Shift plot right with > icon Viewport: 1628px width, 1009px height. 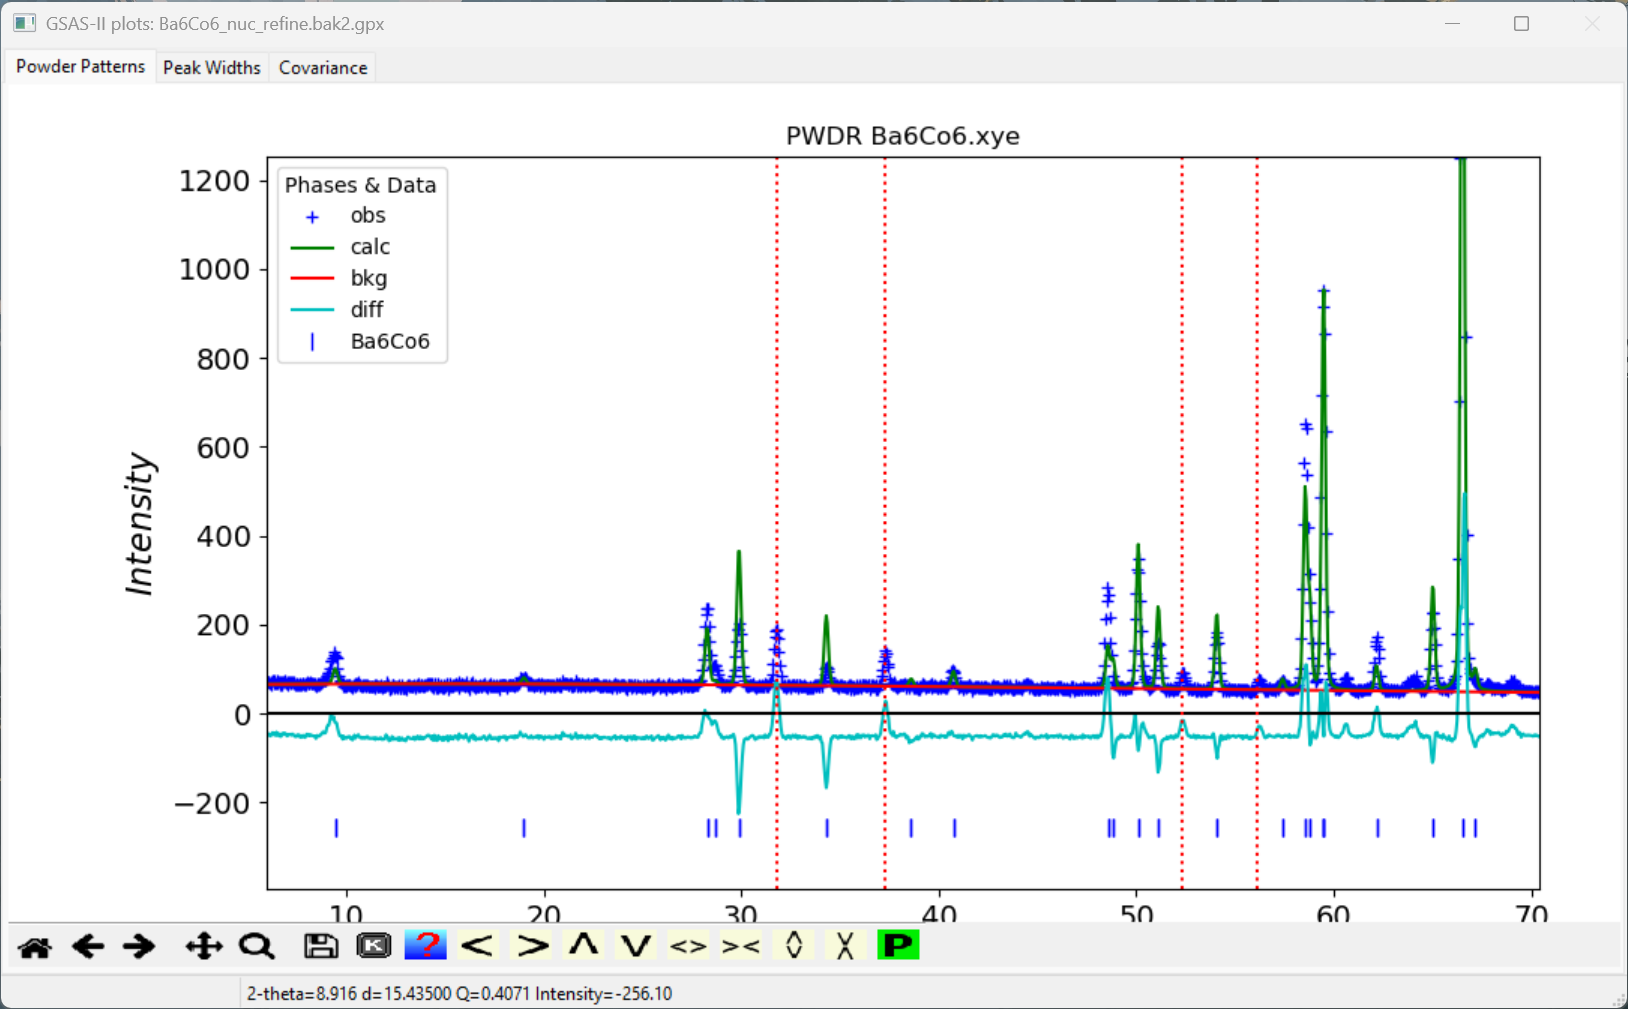coord(531,946)
